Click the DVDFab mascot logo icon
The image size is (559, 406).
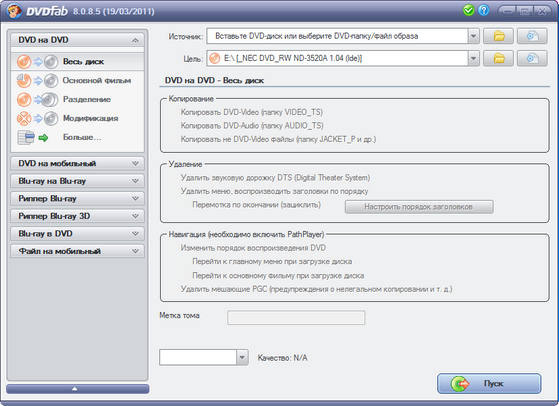[x=14, y=11]
